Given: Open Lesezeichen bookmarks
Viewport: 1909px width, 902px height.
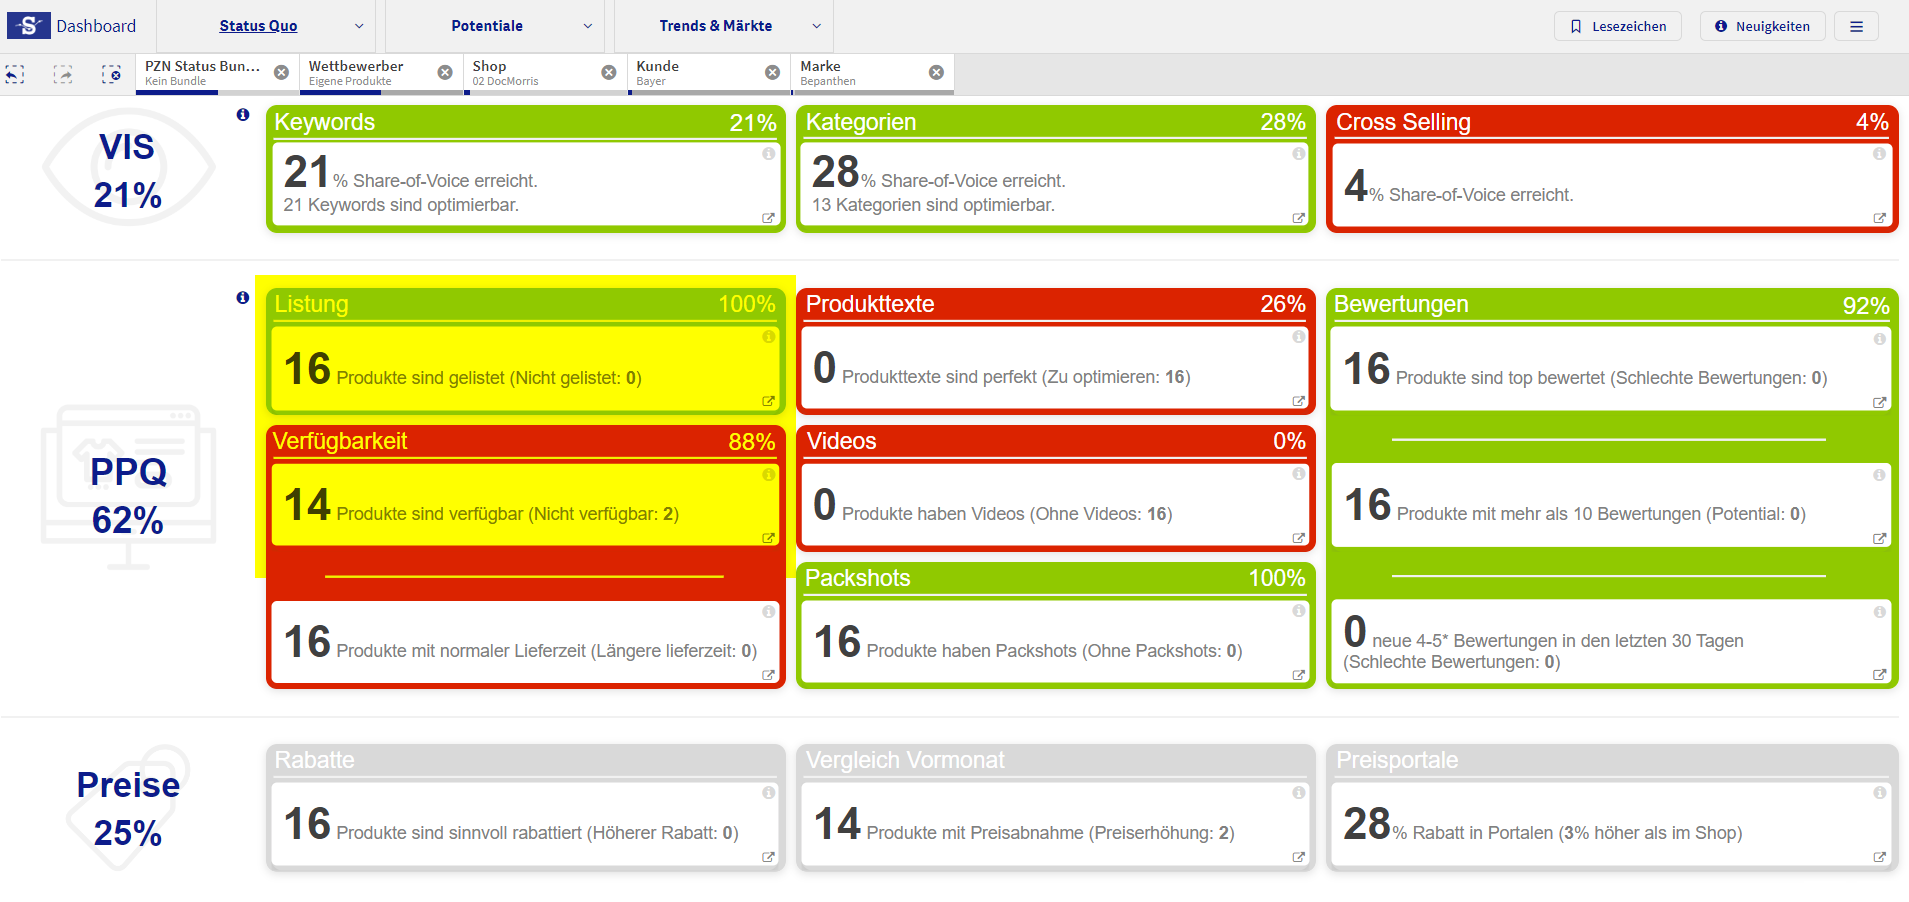Looking at the screenshot, I should pyautogui.click(x=1617, y=26).
